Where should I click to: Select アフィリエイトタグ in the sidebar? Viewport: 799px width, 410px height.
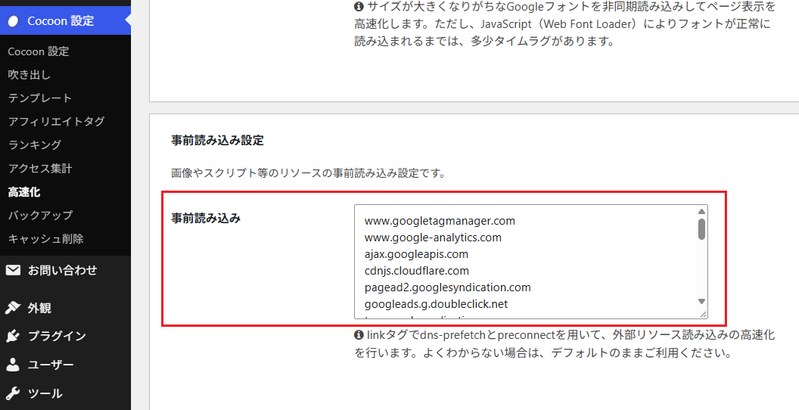point(56,122)
